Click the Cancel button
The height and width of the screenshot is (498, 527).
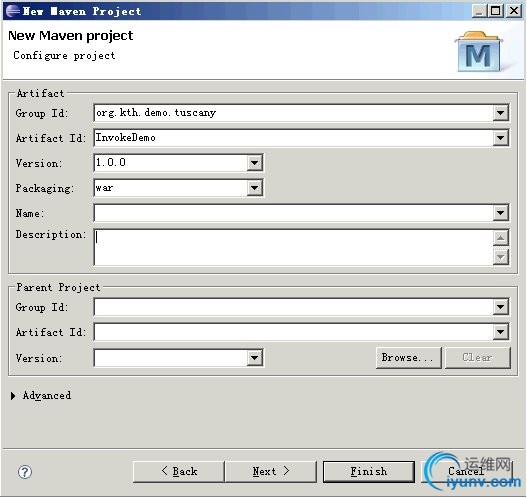point(466,472)
